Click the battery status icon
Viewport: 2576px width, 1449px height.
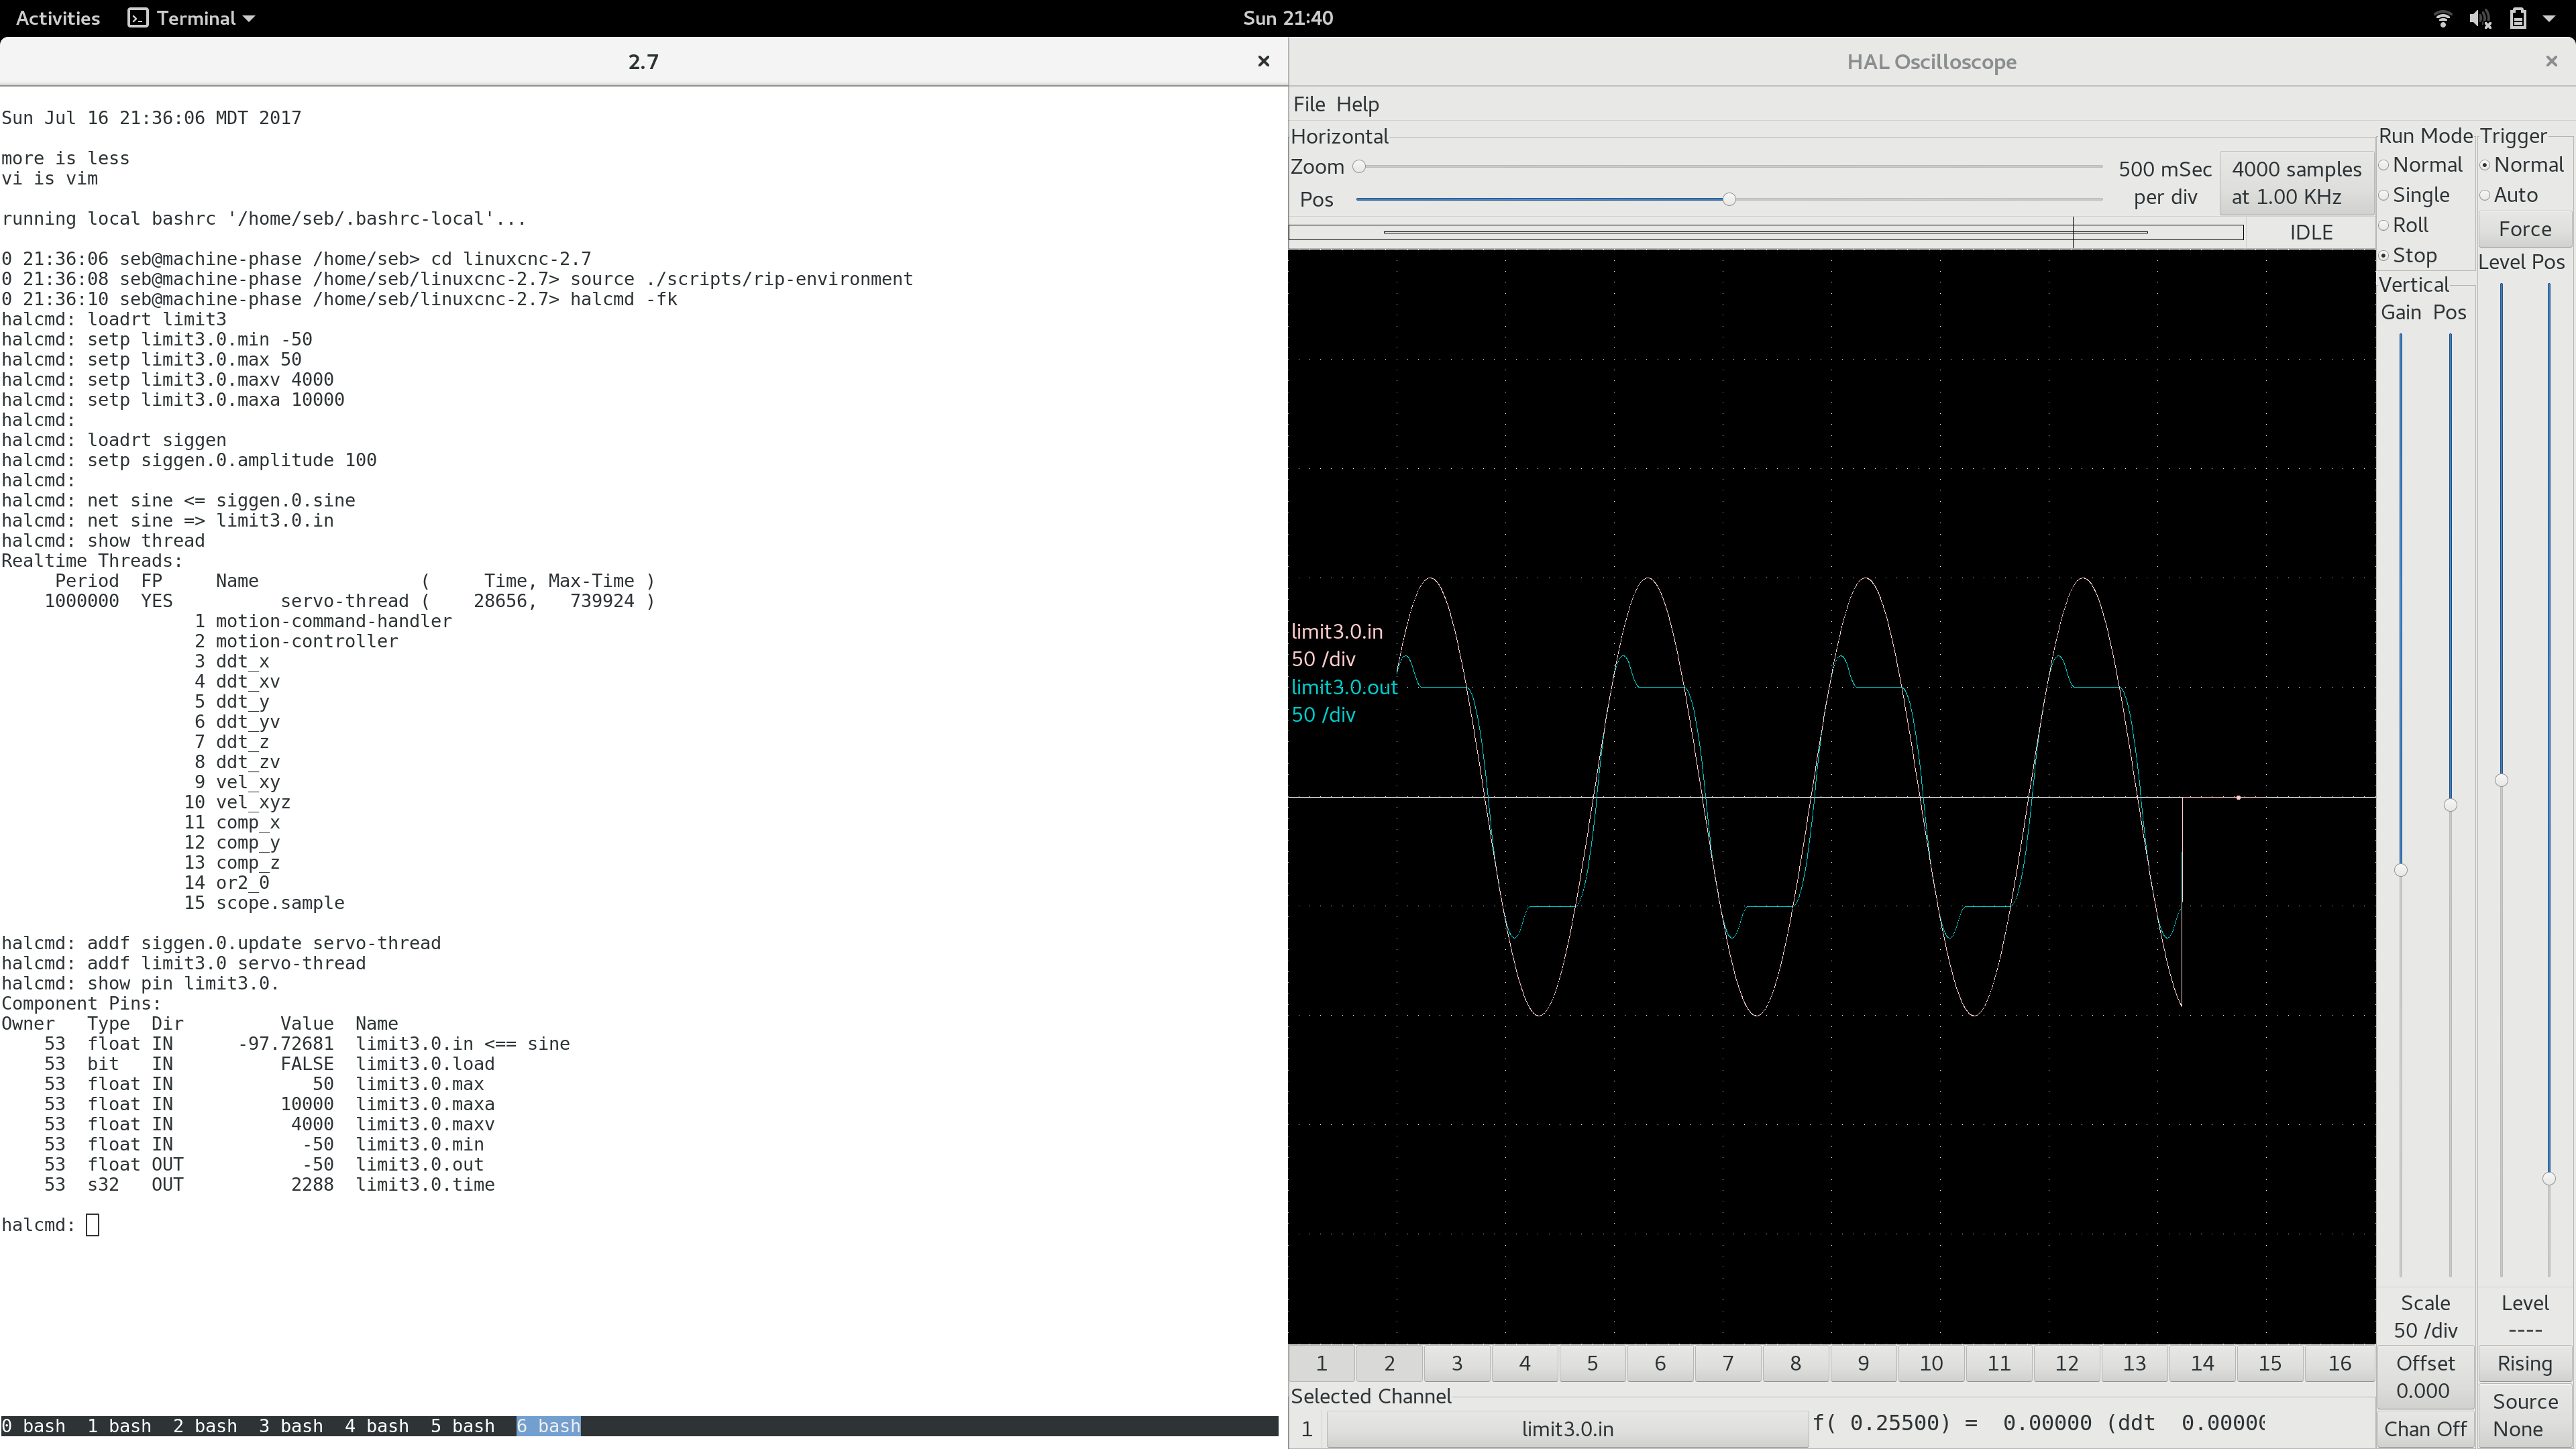[2518, 18]
